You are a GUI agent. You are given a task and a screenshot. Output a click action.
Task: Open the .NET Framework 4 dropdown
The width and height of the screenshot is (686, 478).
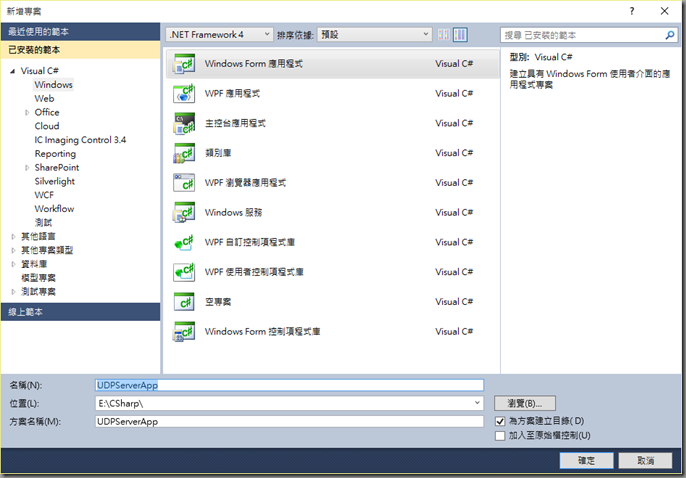pyautogui.click(x=219, y=35)
